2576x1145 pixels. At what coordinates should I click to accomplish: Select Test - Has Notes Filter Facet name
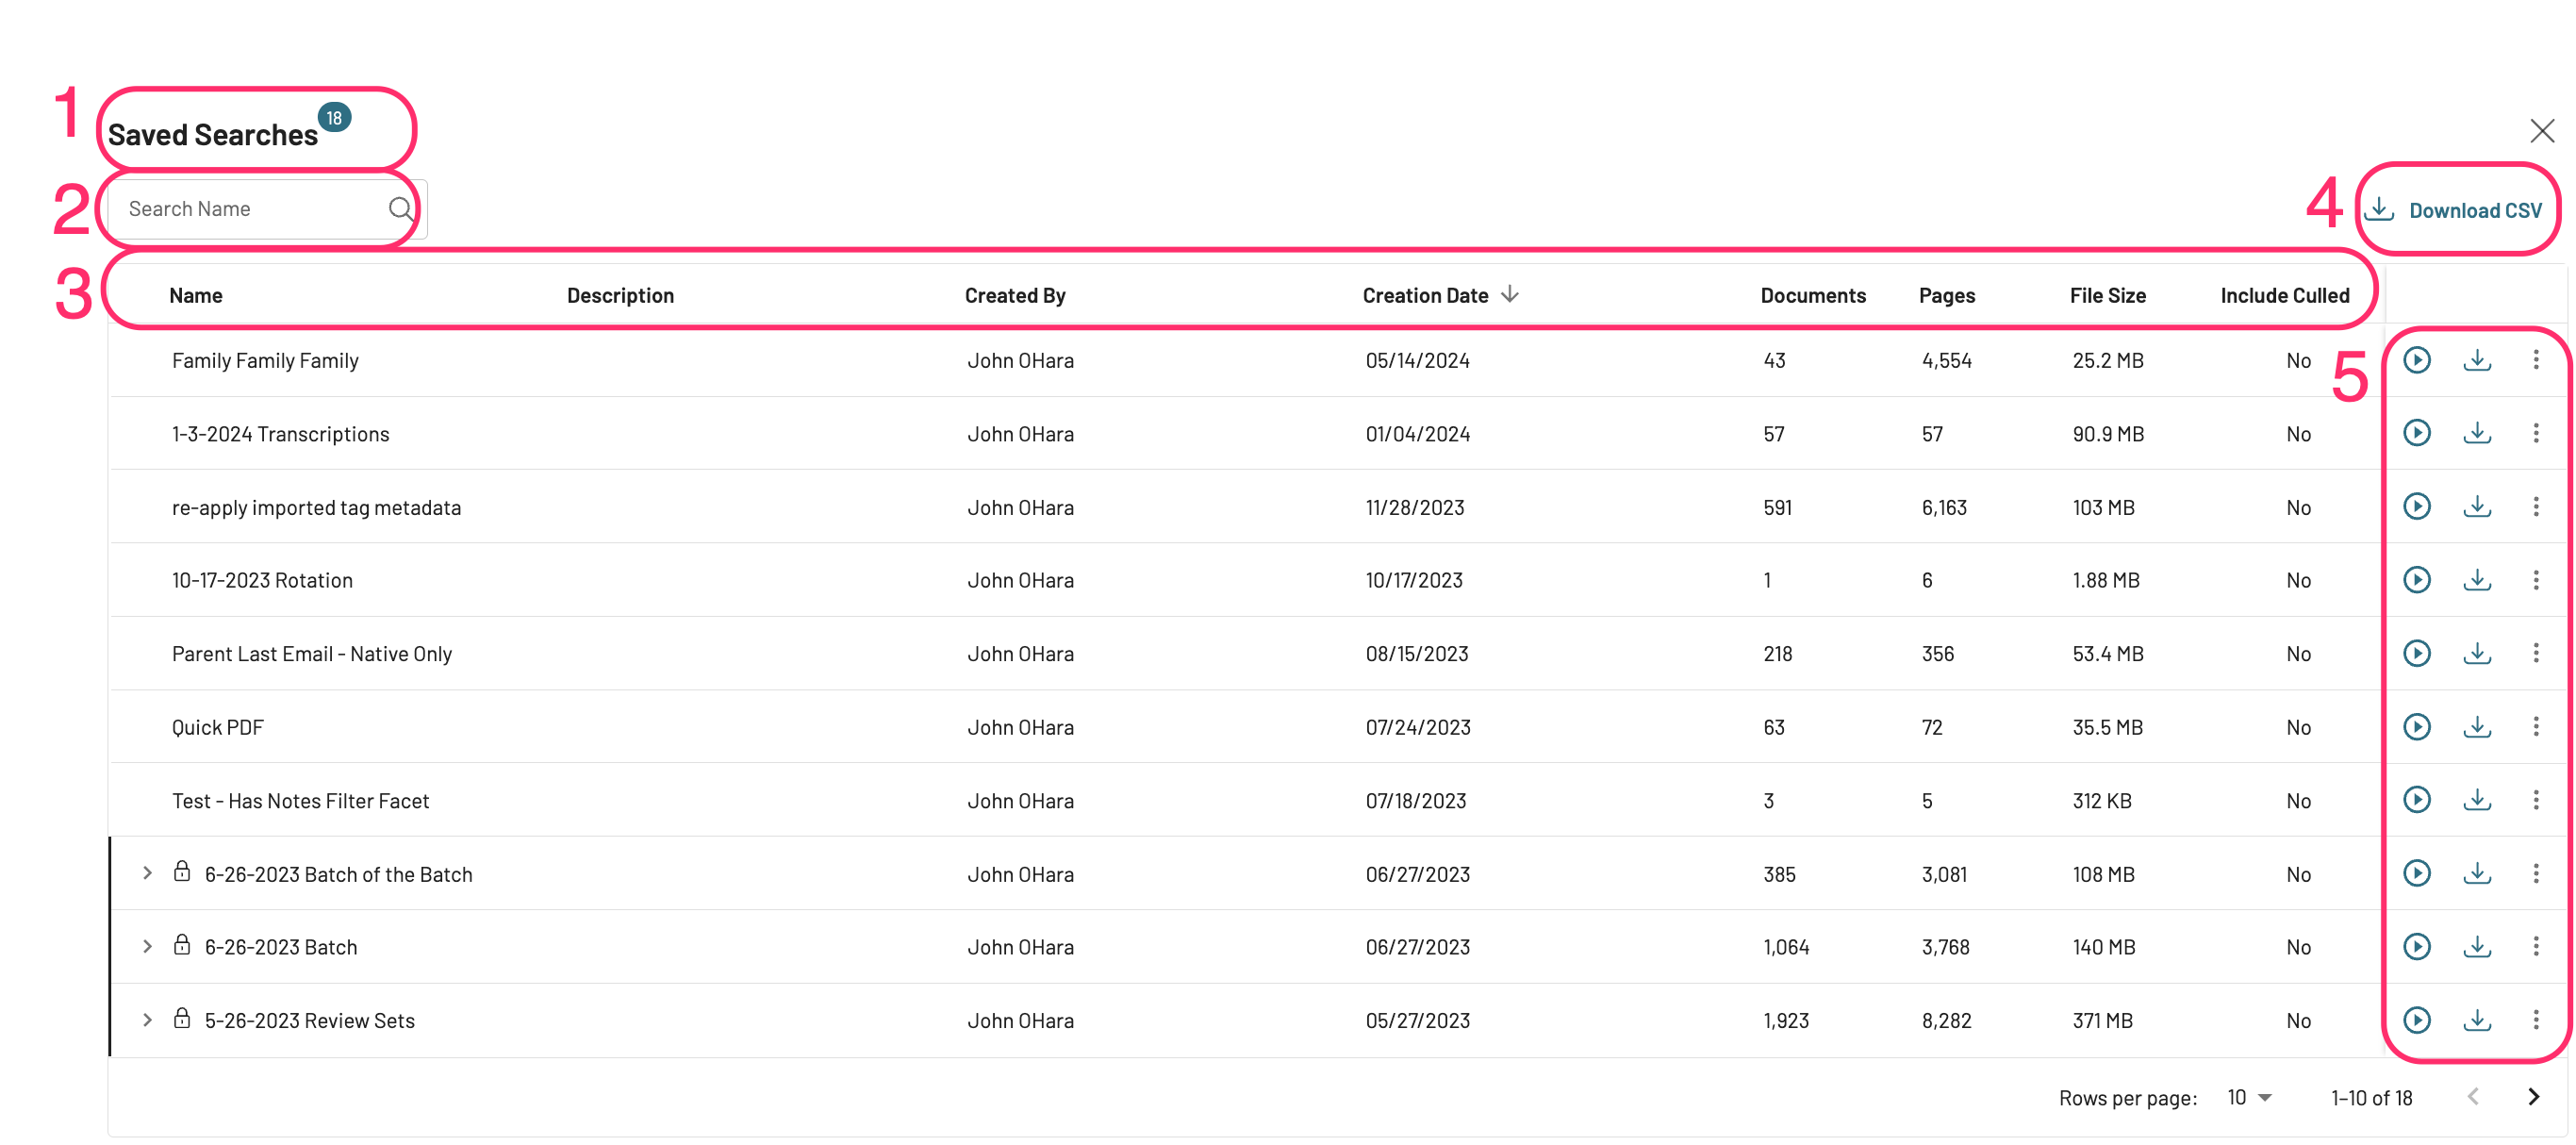pos(300,801)
